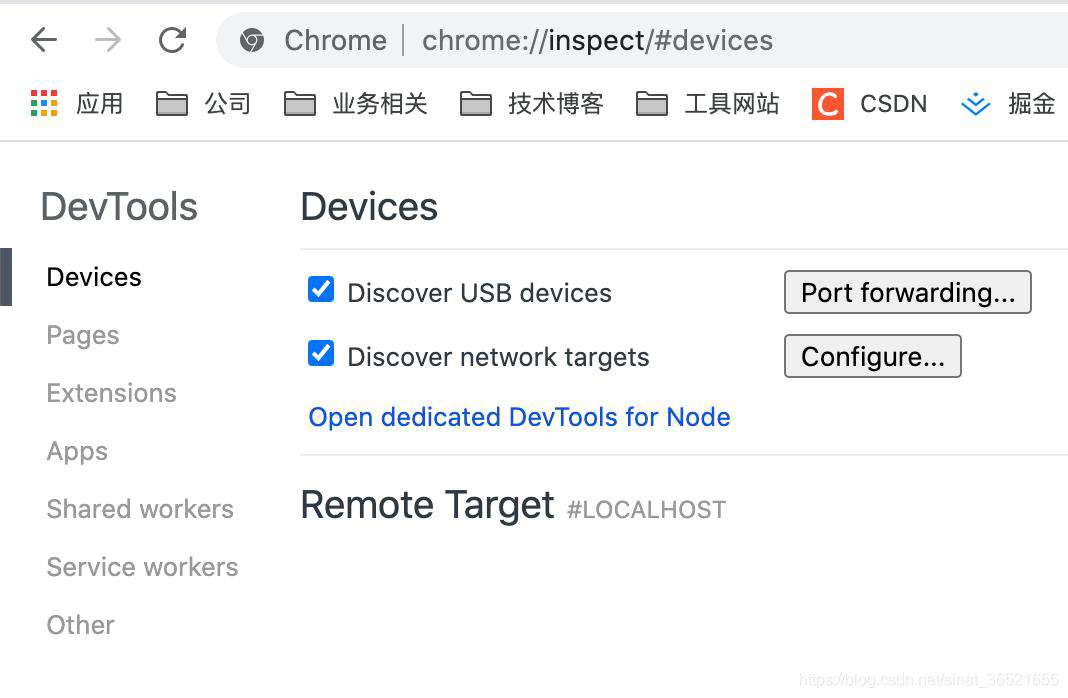Expand the 业务相关 bookmark folder
The height and width of the screenshot is (698, 1068).
tap(356, 104)
